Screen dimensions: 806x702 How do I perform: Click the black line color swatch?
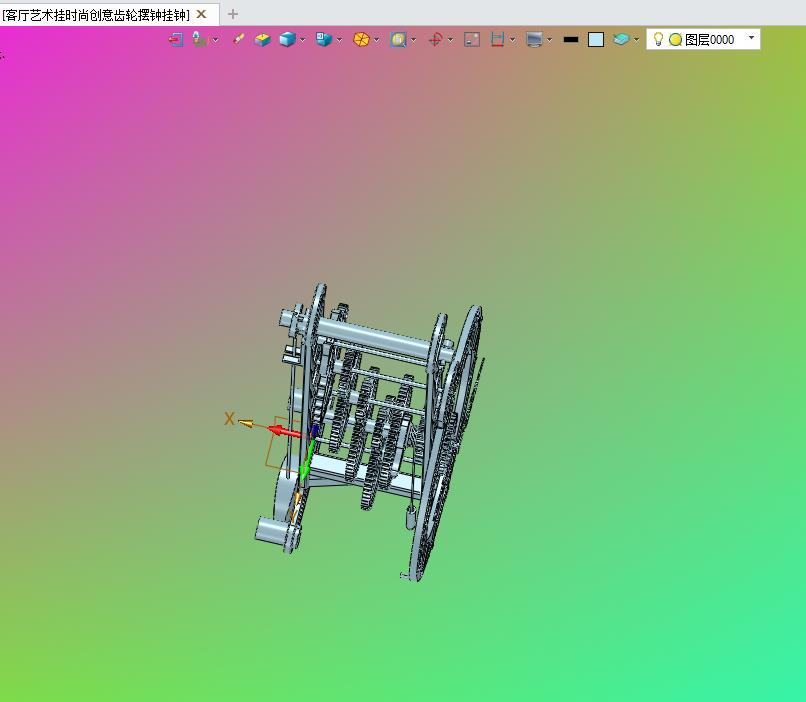tap(571, 40)
